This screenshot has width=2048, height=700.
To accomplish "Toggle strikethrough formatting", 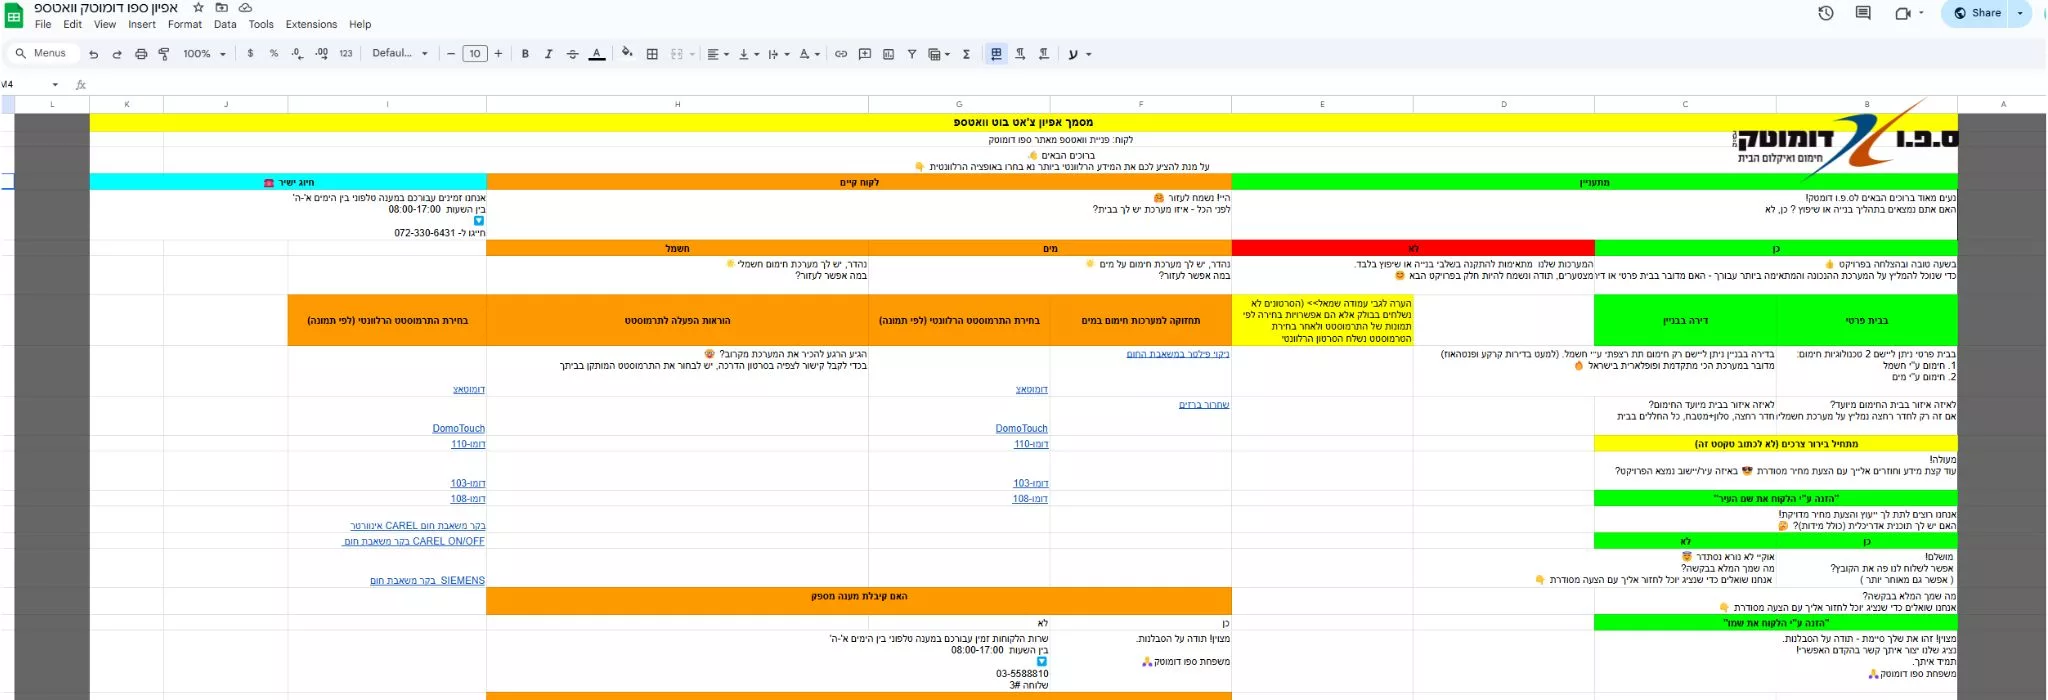I will (x=573, y=54).
